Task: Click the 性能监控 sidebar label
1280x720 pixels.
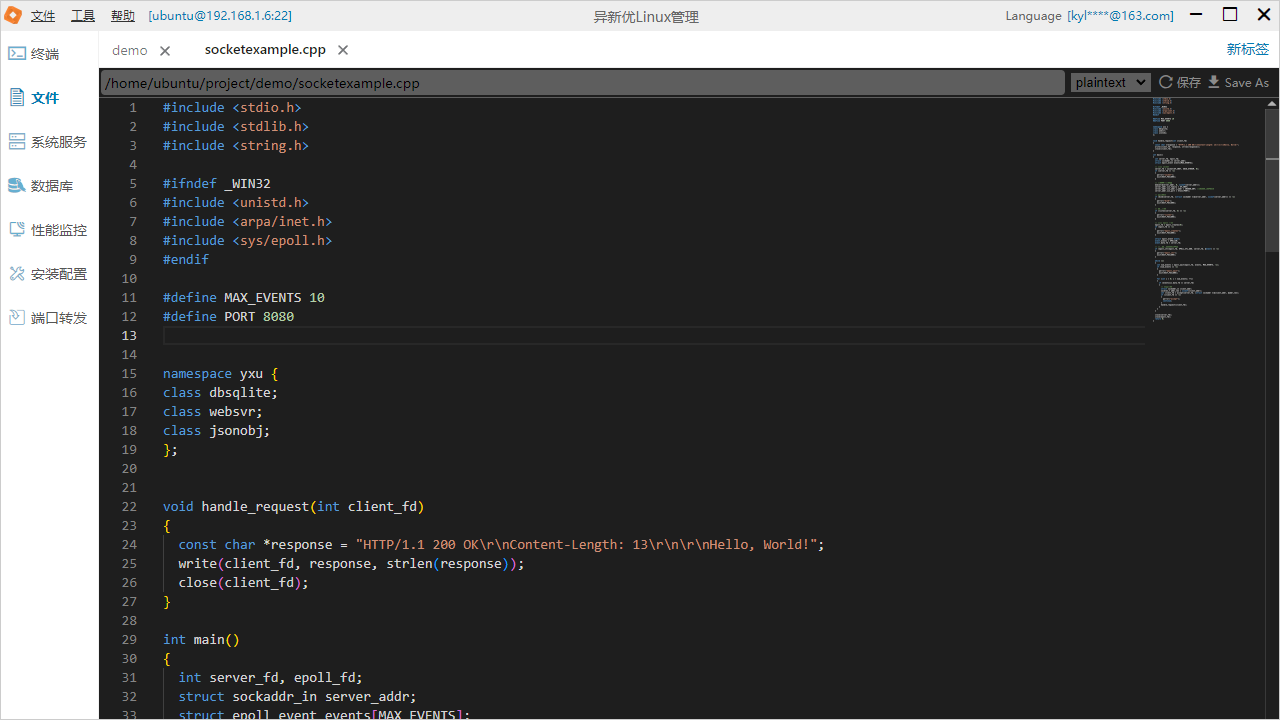Action: coord(59,230)
